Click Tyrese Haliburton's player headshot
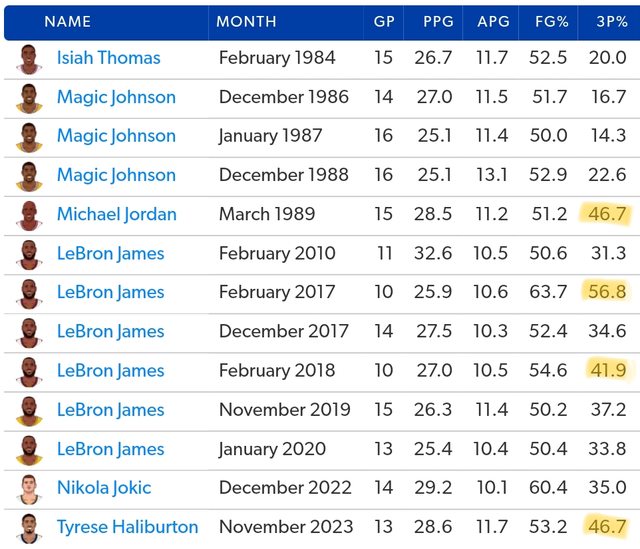 click(29, 527)
